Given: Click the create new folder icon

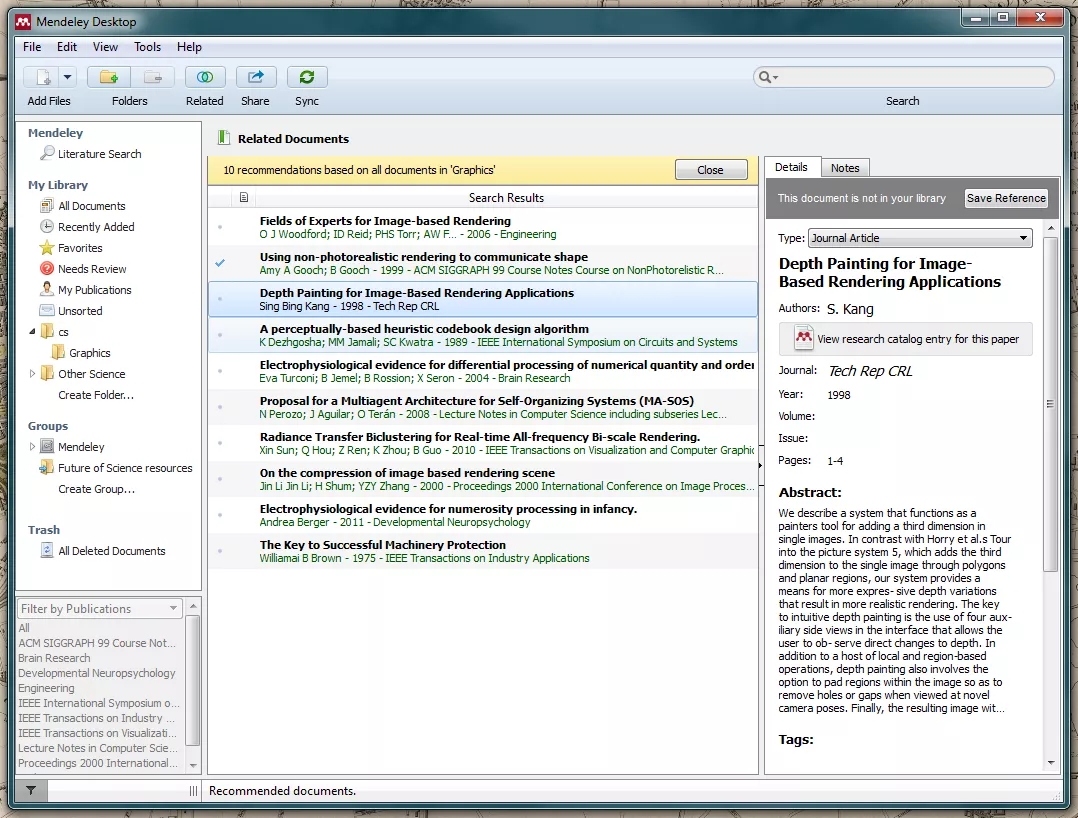Looking at the screenshot, I should click(x=109, y=77).
